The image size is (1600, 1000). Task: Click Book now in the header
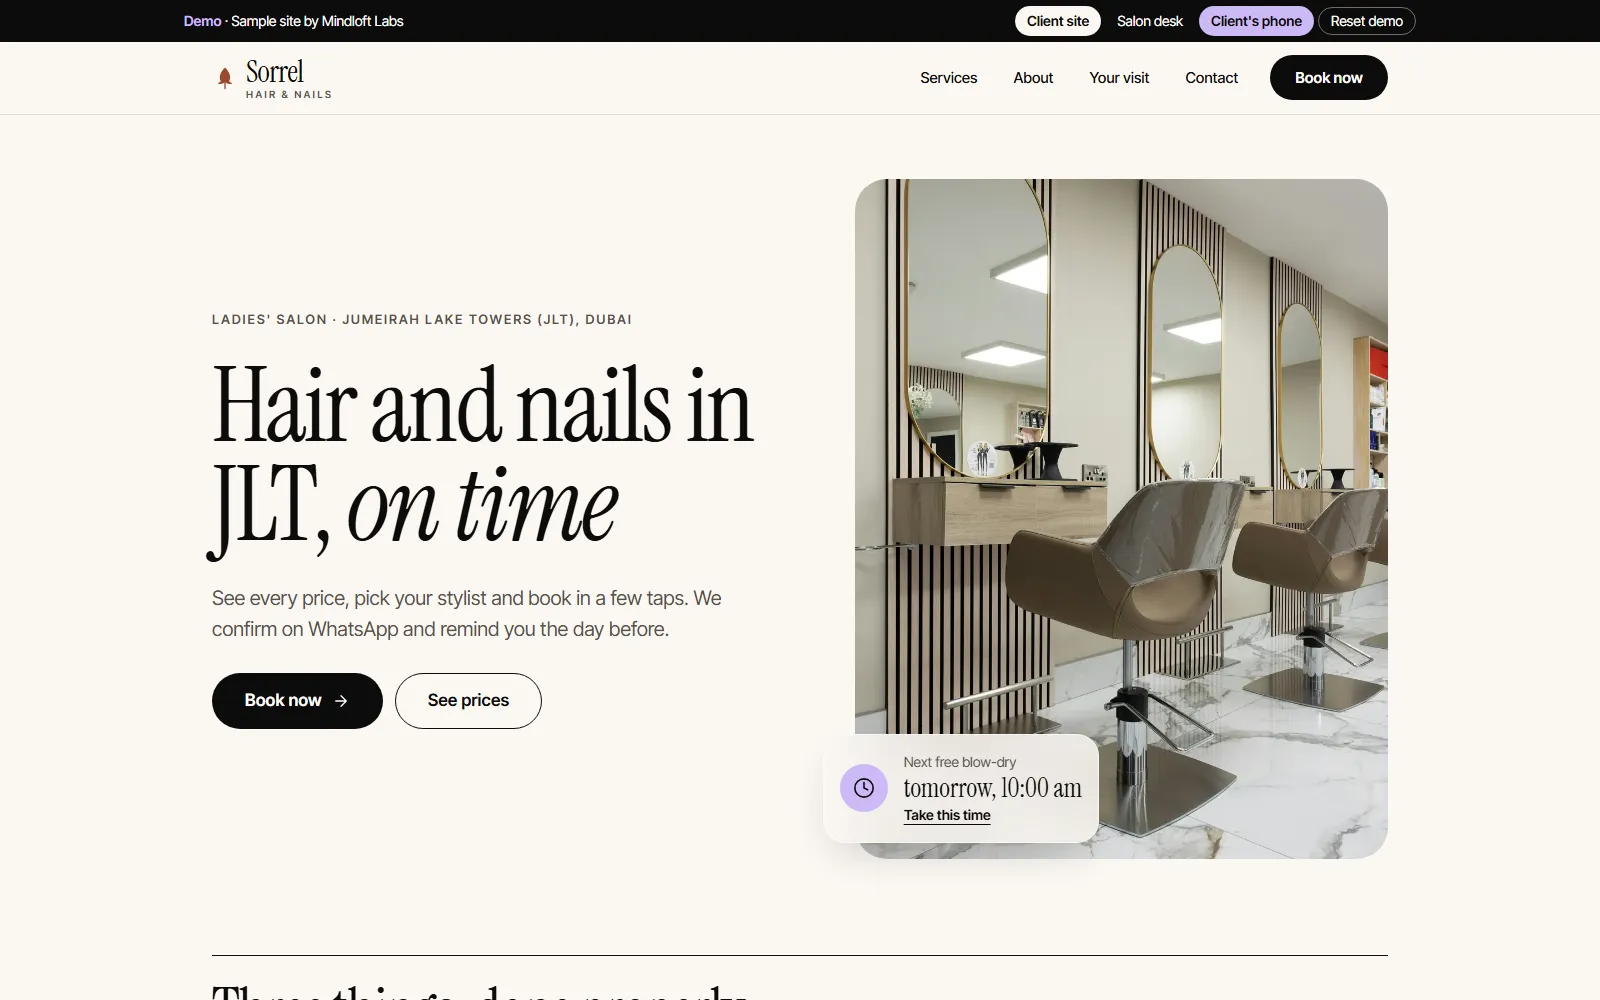[1329, 78]
